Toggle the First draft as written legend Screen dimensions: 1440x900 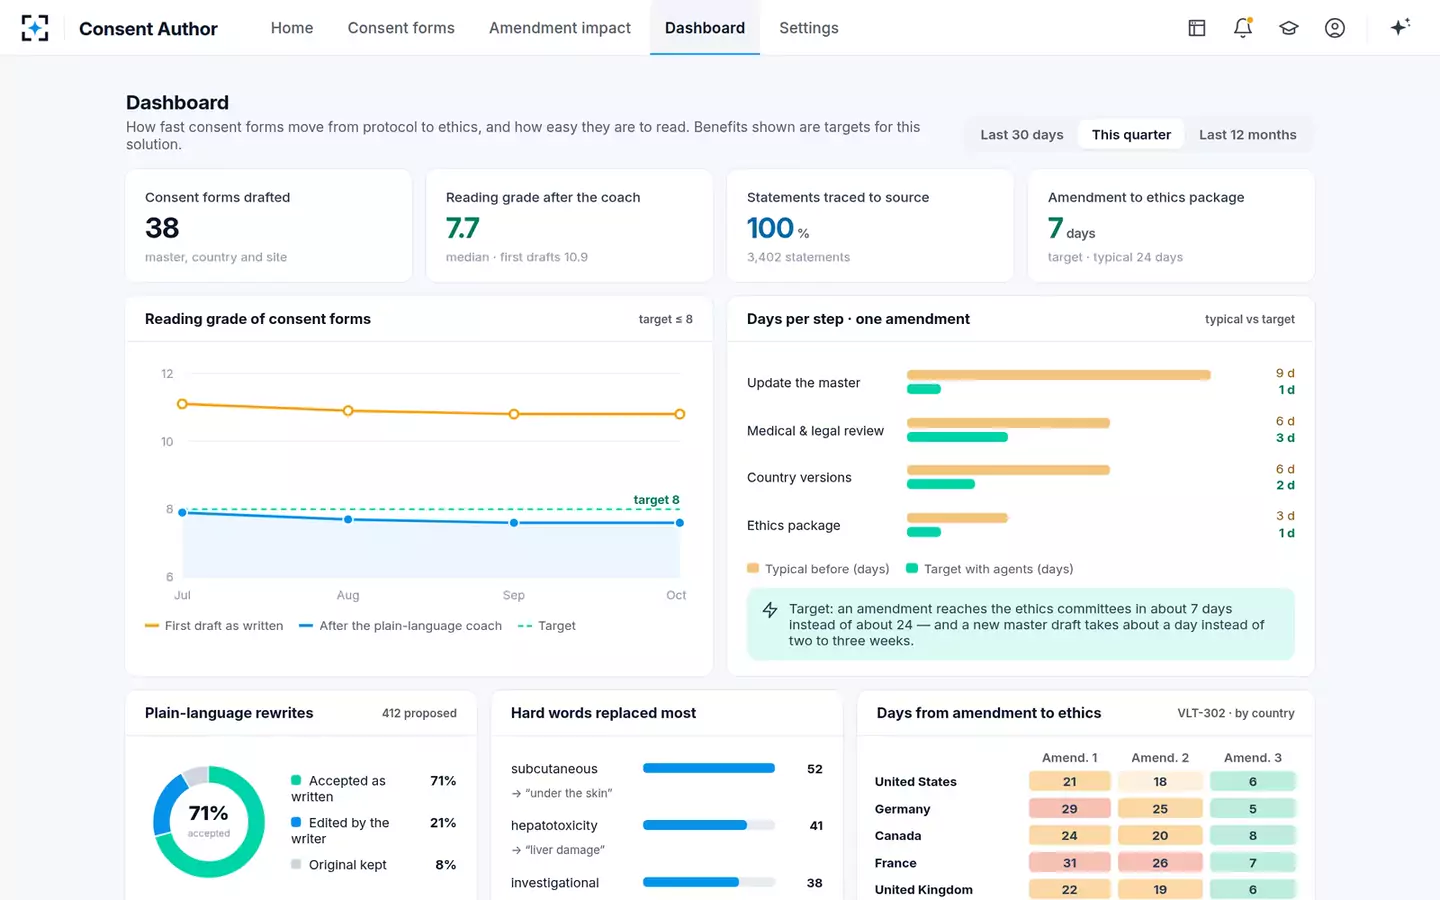click(x=214, y=626)
